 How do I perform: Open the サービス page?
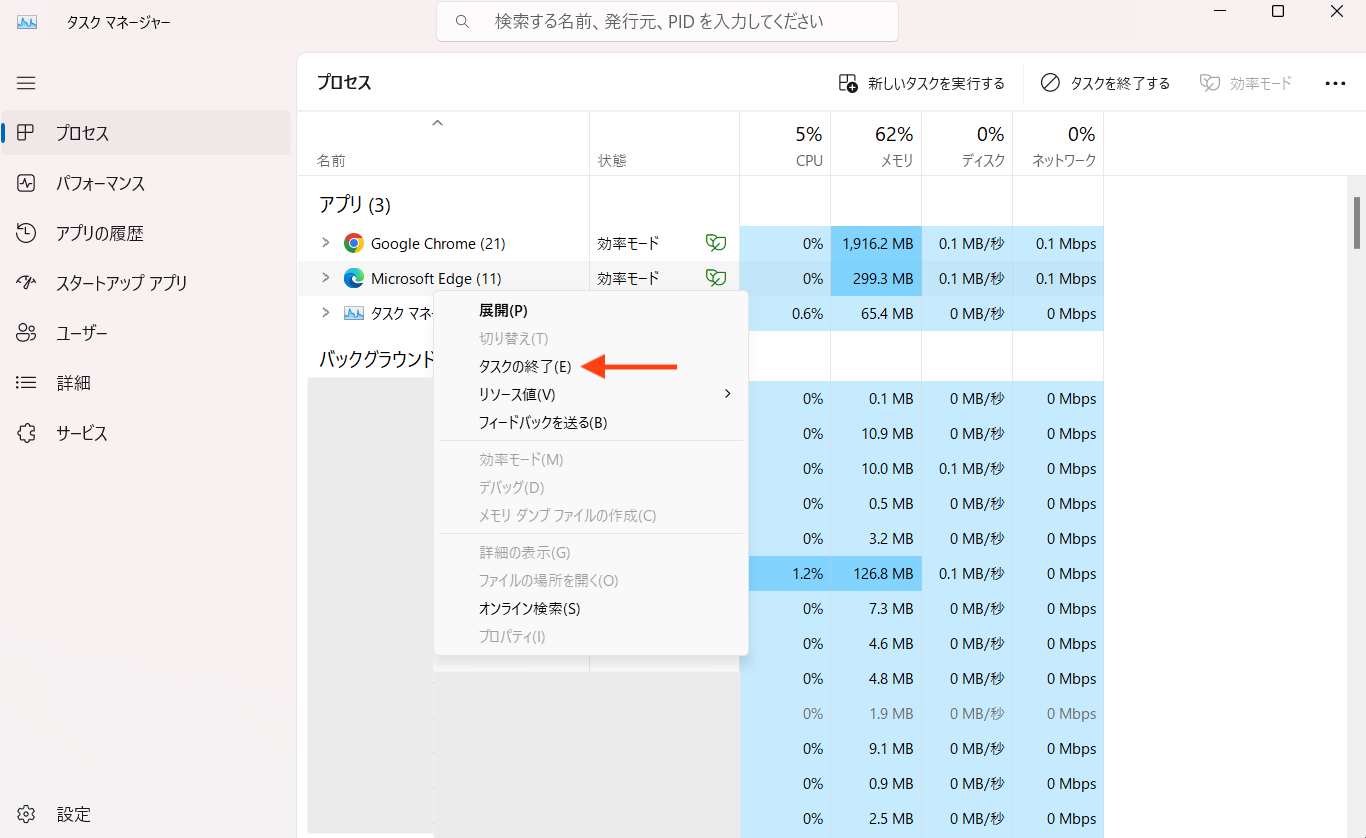146,433
